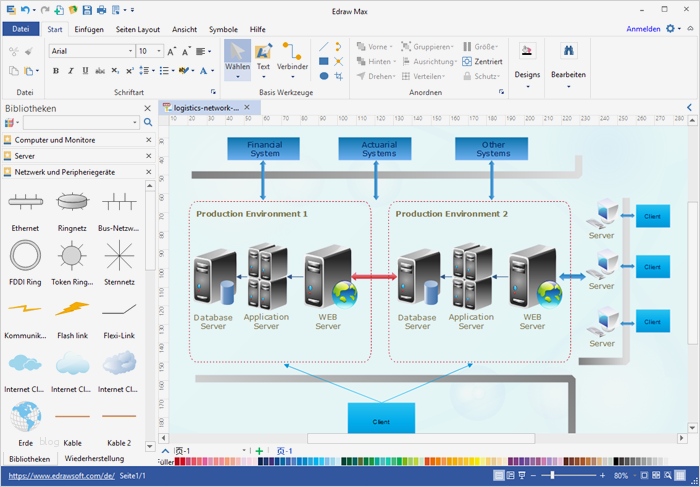Viewport: 700px width, 487px height.
Task: Toggle italic formatting
Action: point(71,71)
